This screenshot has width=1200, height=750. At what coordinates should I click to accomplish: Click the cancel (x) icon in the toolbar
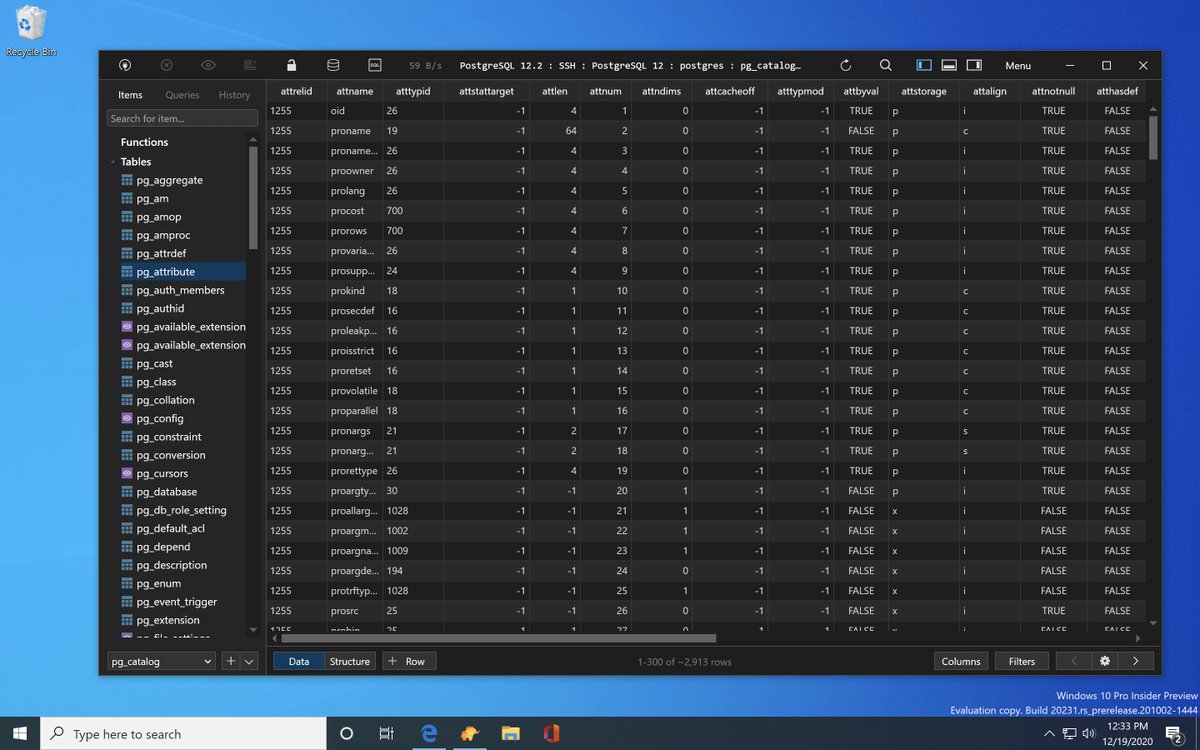[x=166, y=65]
